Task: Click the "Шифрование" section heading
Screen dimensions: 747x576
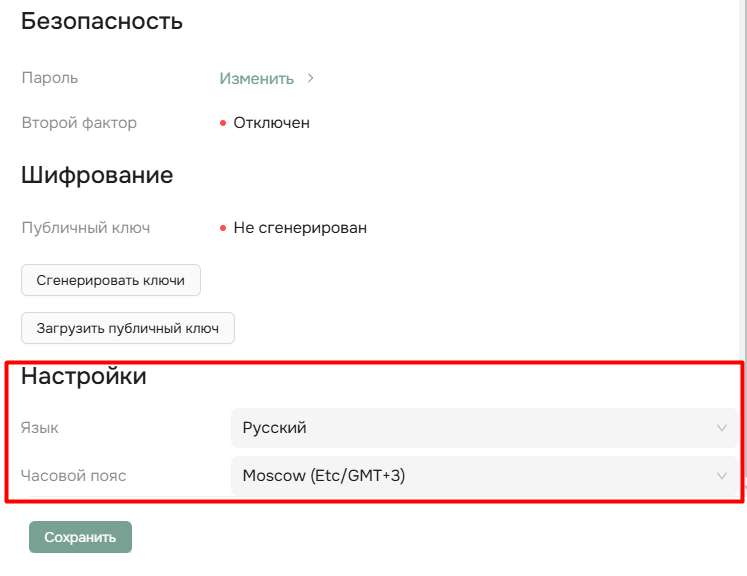Action: tap(97, 175)
